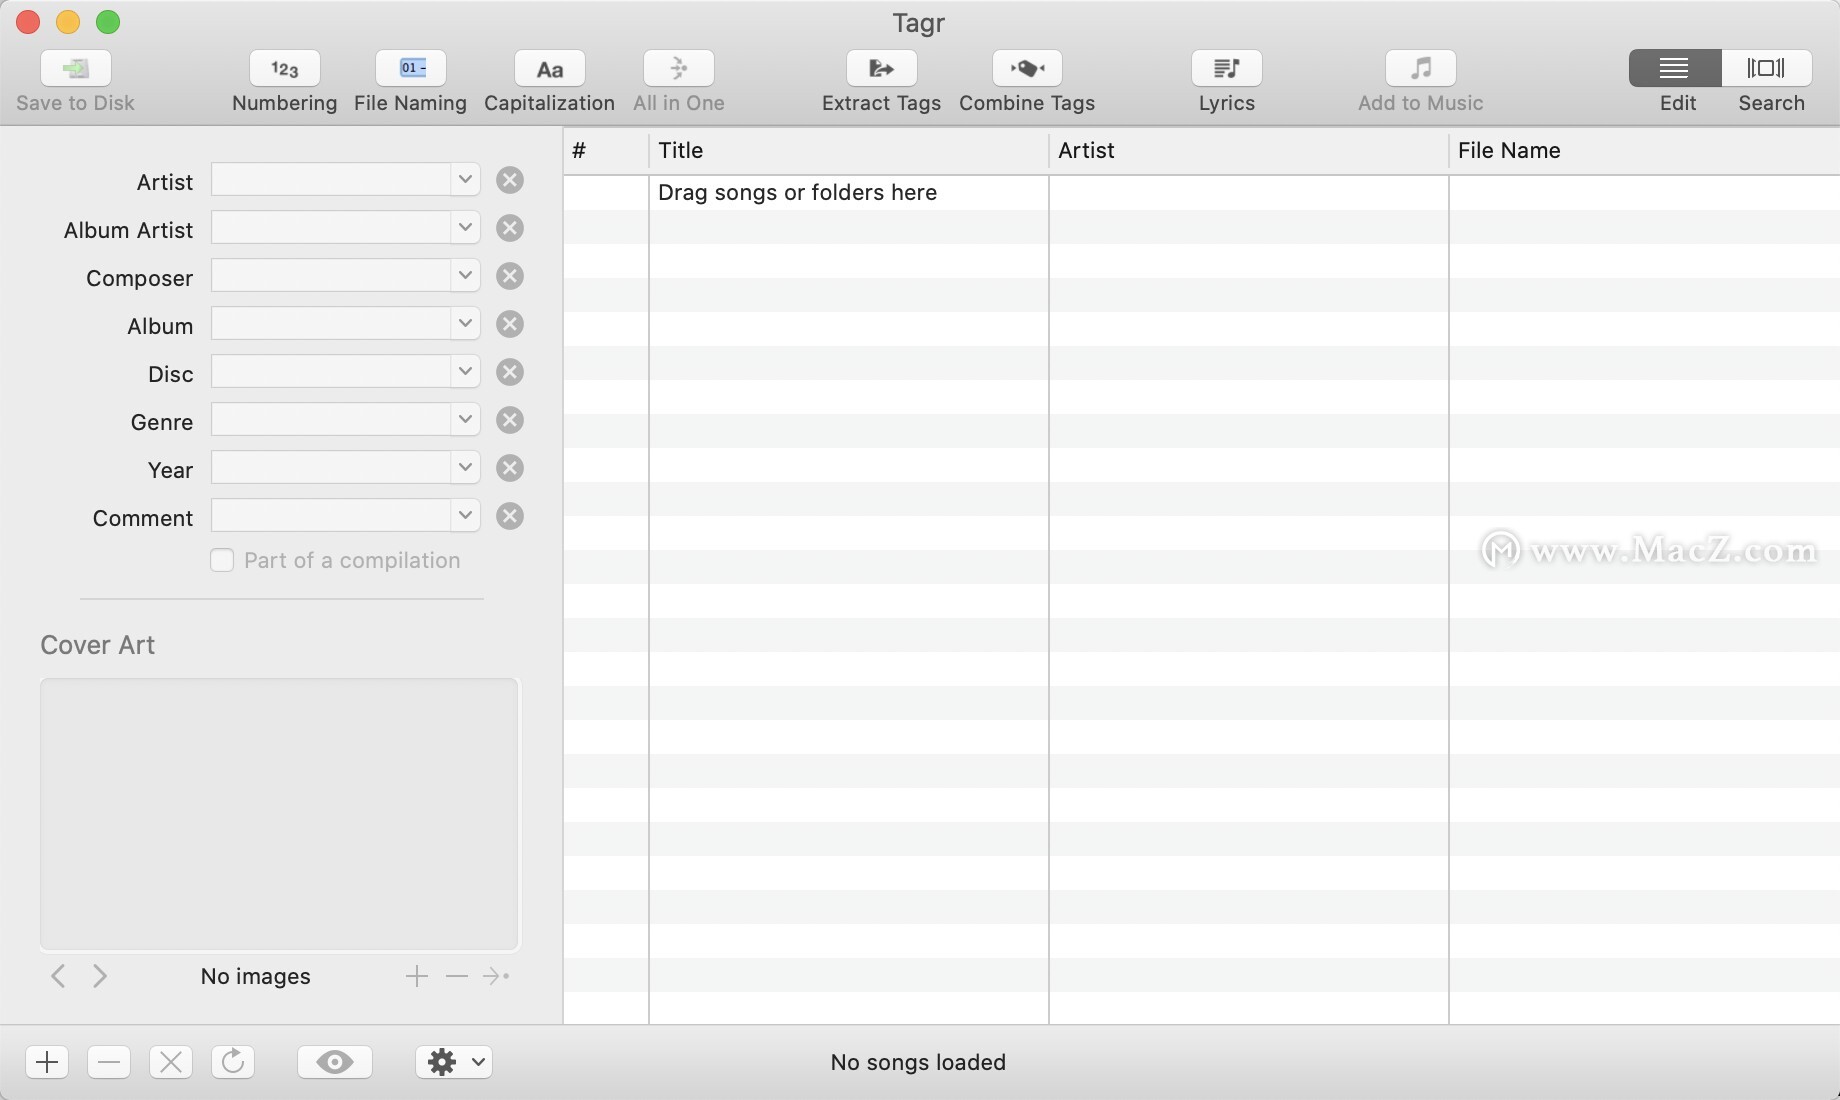The image size is (1840, 1100).
Task: Clear the Artist field
Action: [x=510, y=180]
